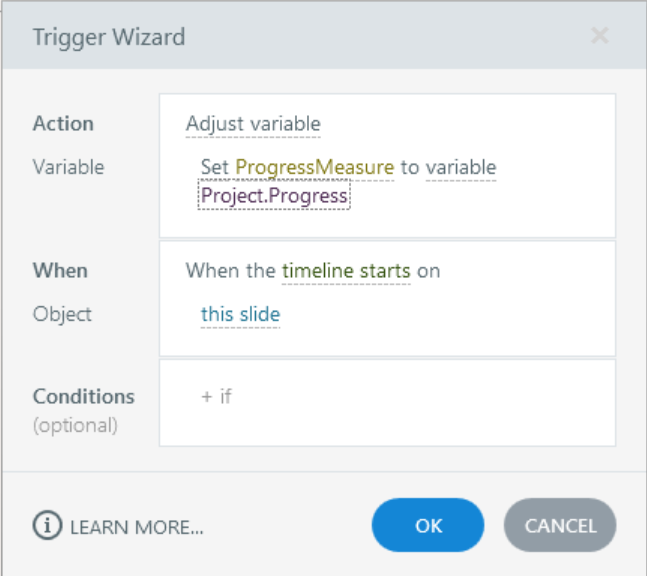Change the 'timeline starts' event
Viewport: 647px width, 576px height.
(x=346, y=270)
